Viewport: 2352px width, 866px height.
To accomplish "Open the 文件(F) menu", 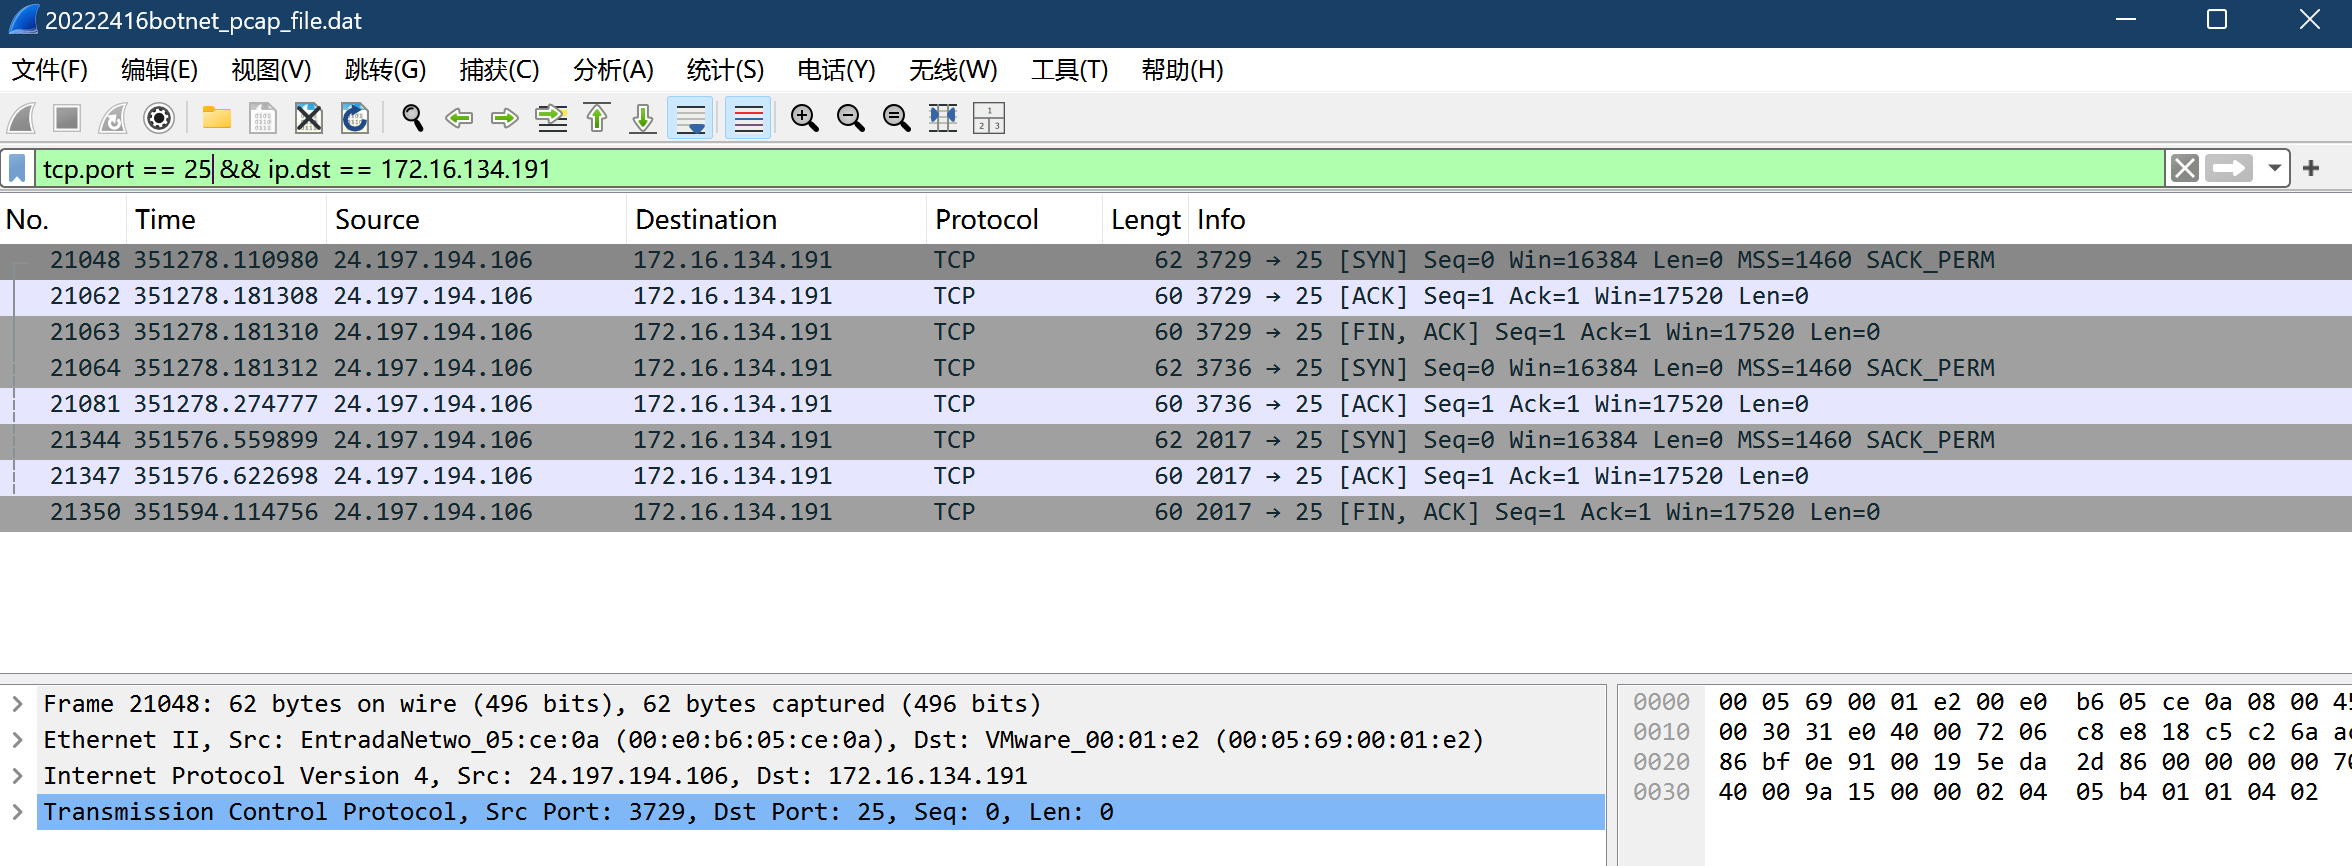I will pos(50,70).
